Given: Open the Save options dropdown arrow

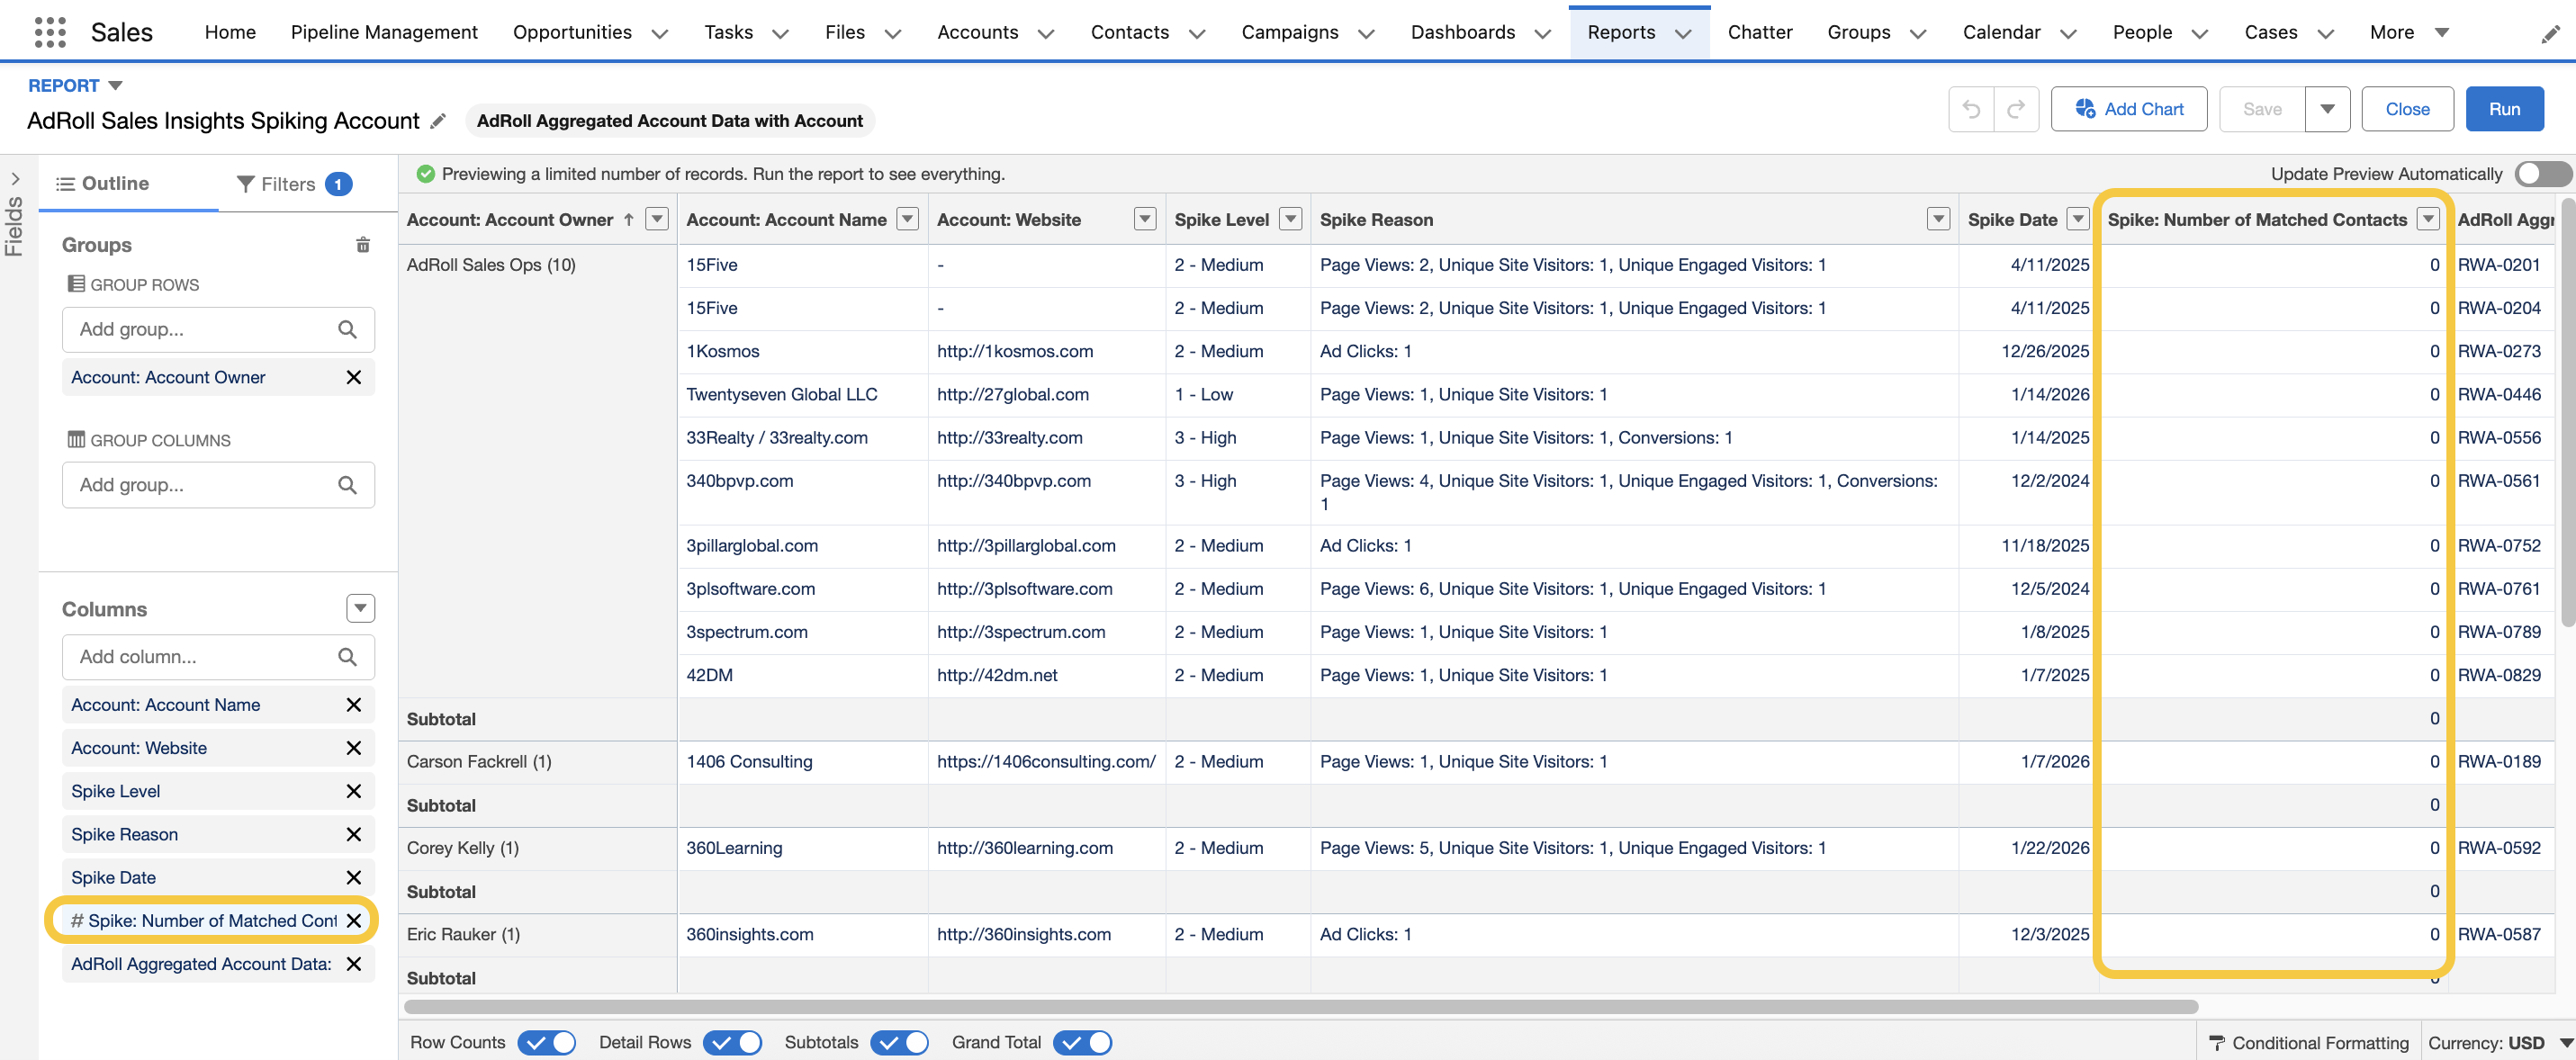Looking at the screenshot, I should [2327, 109].
